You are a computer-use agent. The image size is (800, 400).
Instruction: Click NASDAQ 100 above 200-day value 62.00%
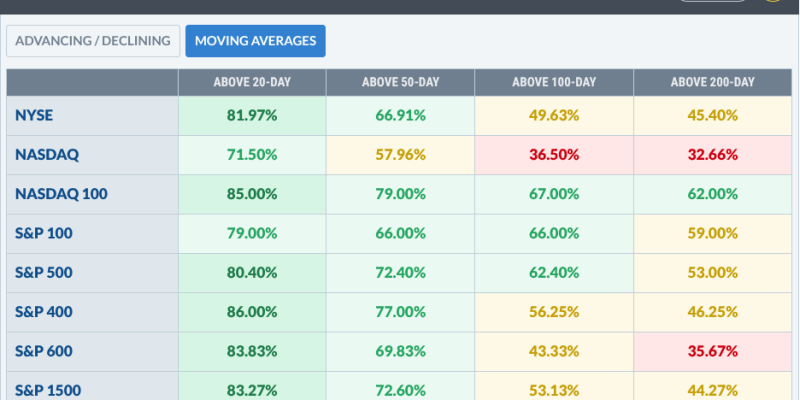click(x=713, y=194)
